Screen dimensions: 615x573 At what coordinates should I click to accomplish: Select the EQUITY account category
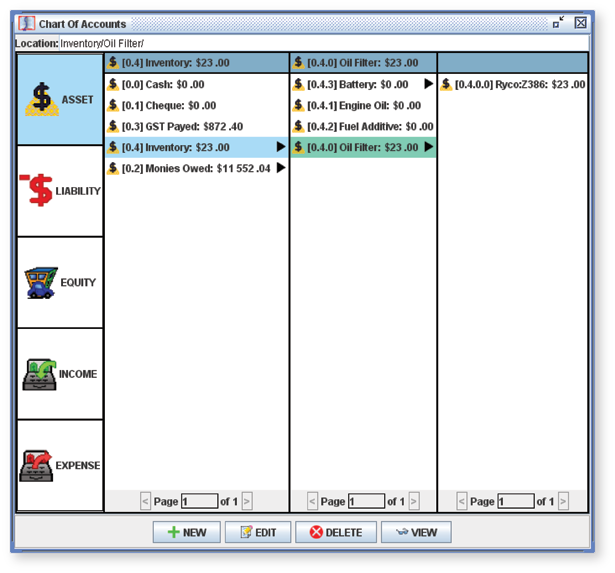[60, 282]
